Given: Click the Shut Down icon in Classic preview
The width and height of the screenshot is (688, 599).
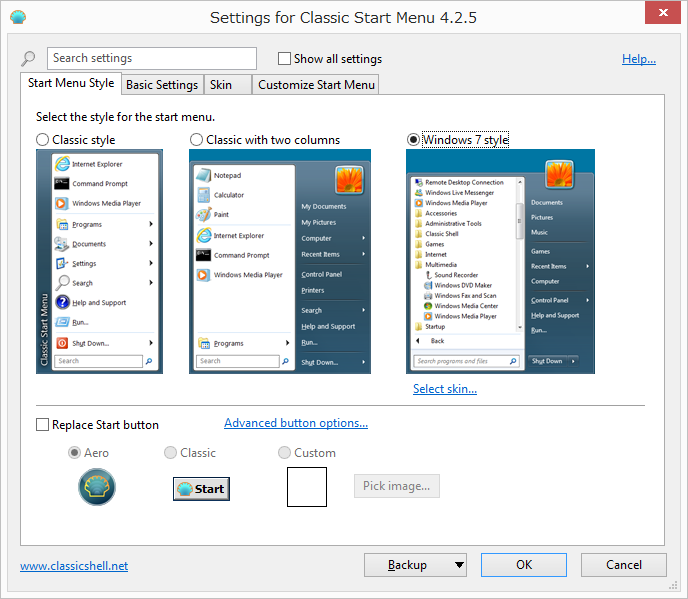Looking at the screenshot, I should pos(62,343).
